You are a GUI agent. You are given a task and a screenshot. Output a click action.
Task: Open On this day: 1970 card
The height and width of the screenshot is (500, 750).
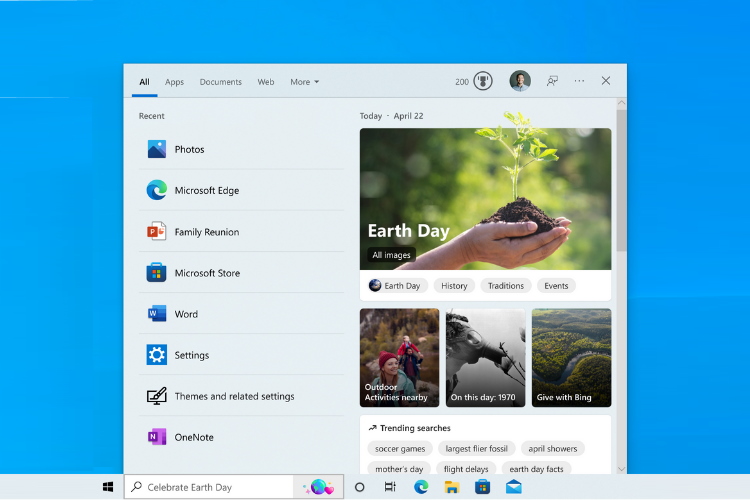485,357
